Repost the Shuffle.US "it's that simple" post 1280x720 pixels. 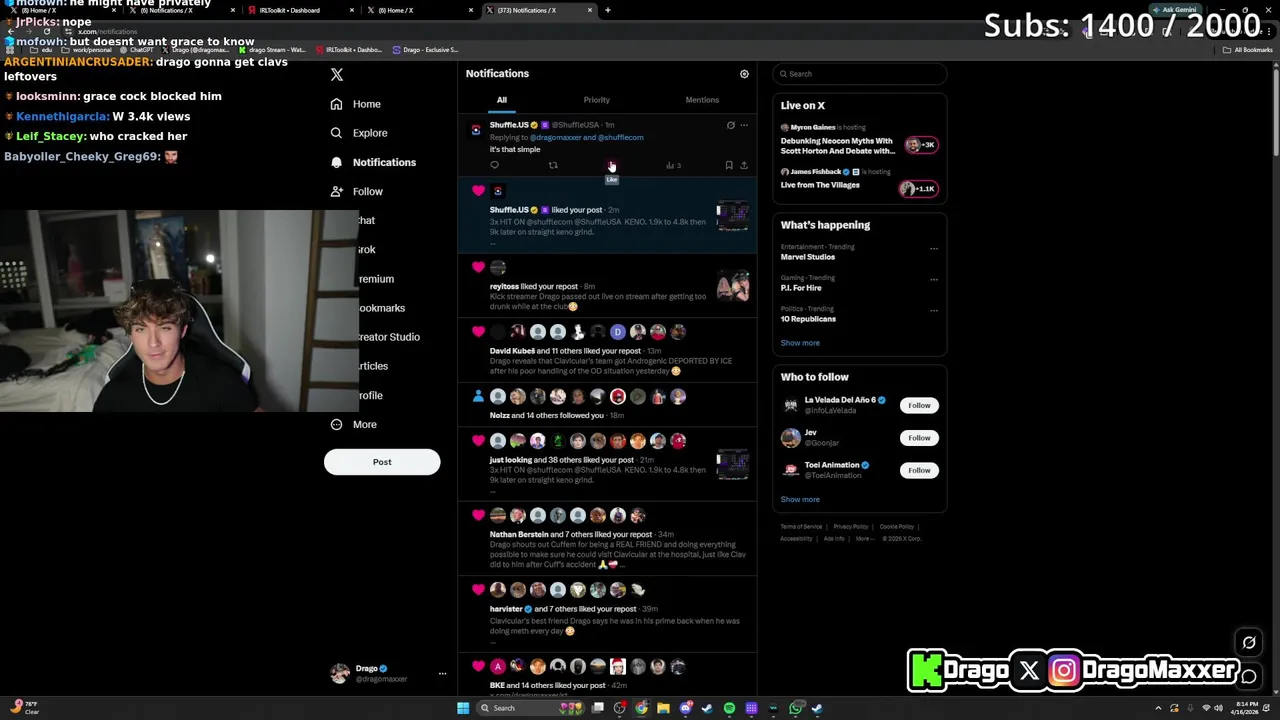coord(553,166)
